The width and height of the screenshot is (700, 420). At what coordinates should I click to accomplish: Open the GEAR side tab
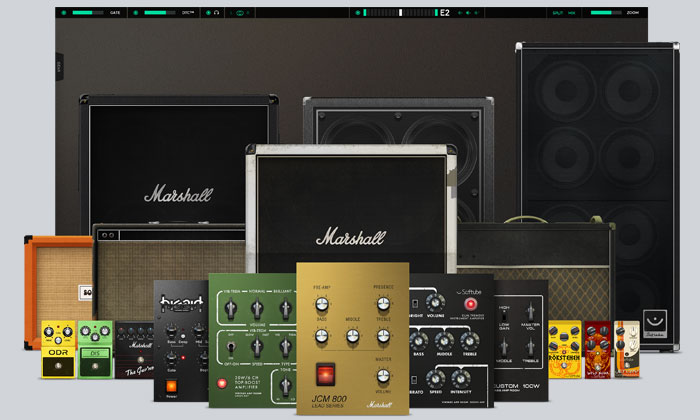(x=59, y=67)
